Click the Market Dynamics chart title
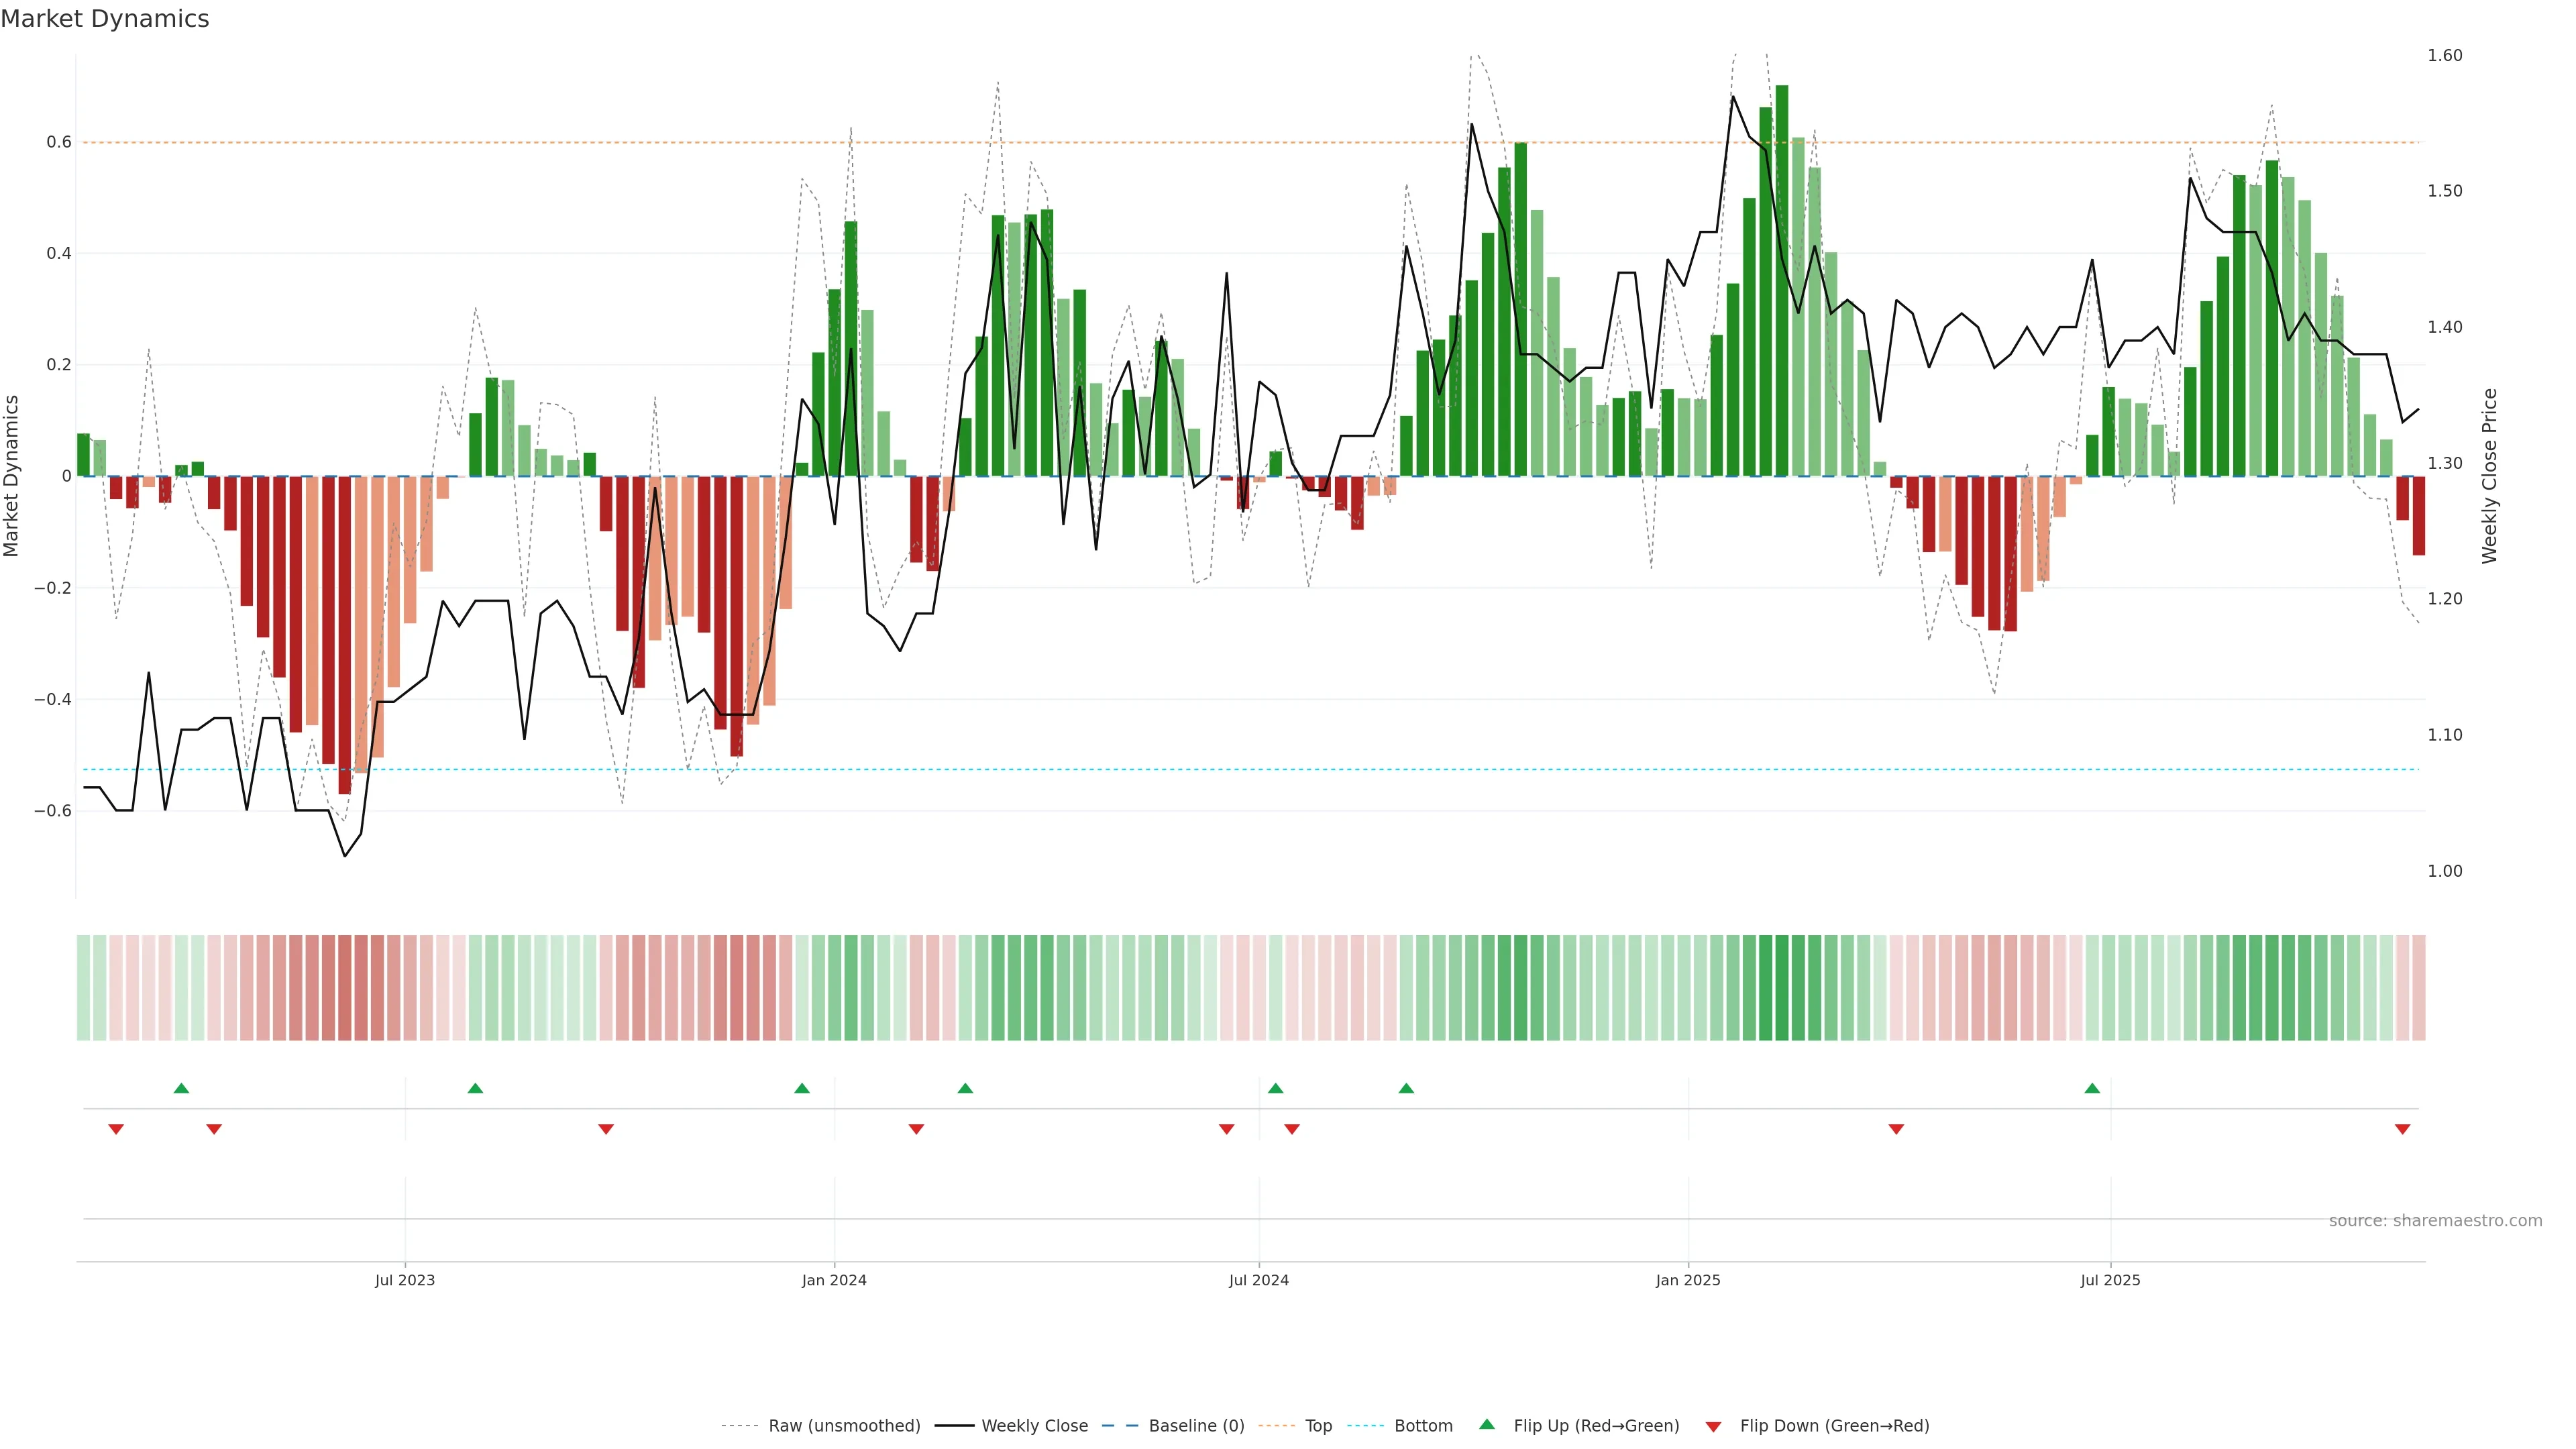Viewport: 2576px width, 1449px height. 105,19
